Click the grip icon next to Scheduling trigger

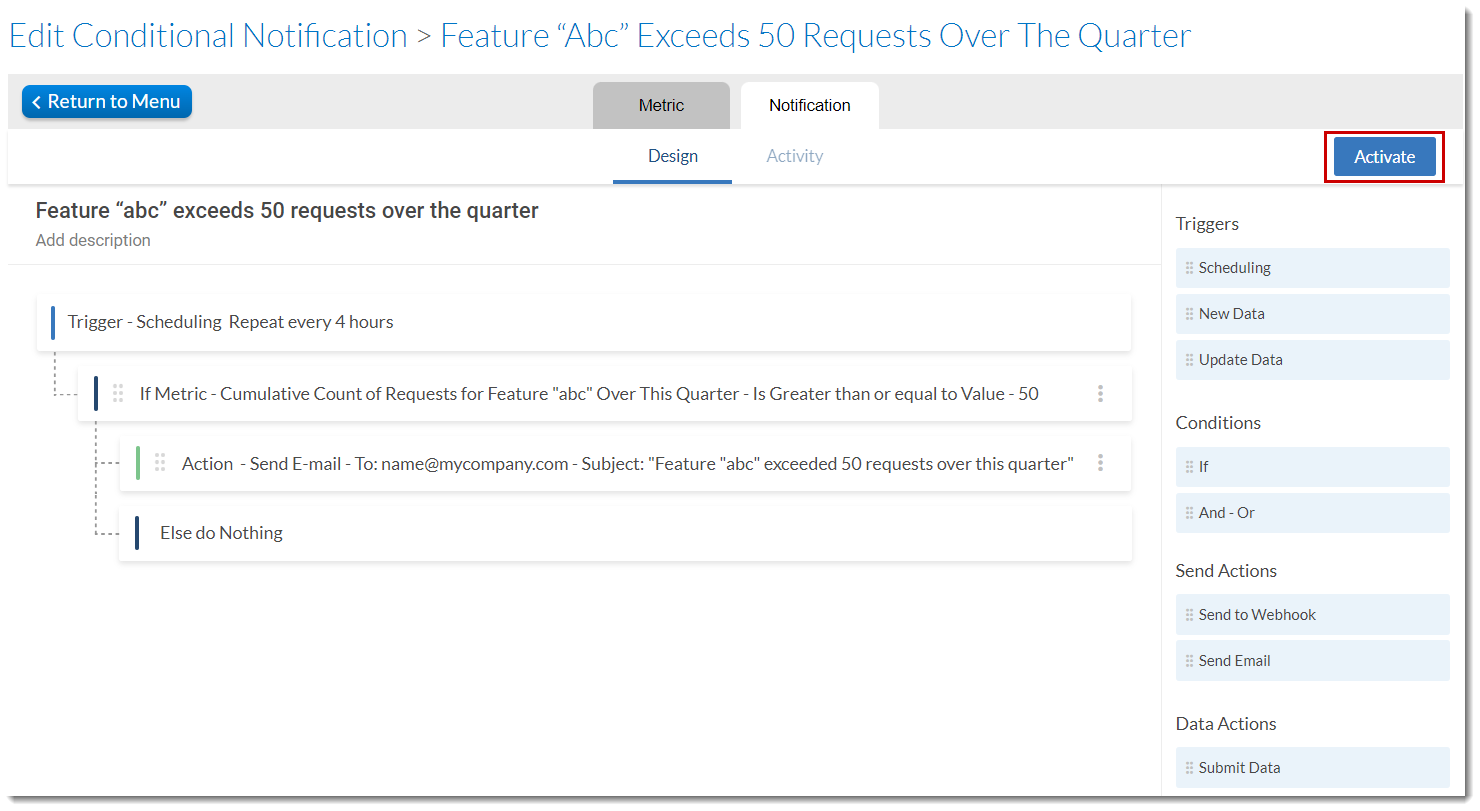(x=1190, y=268)
